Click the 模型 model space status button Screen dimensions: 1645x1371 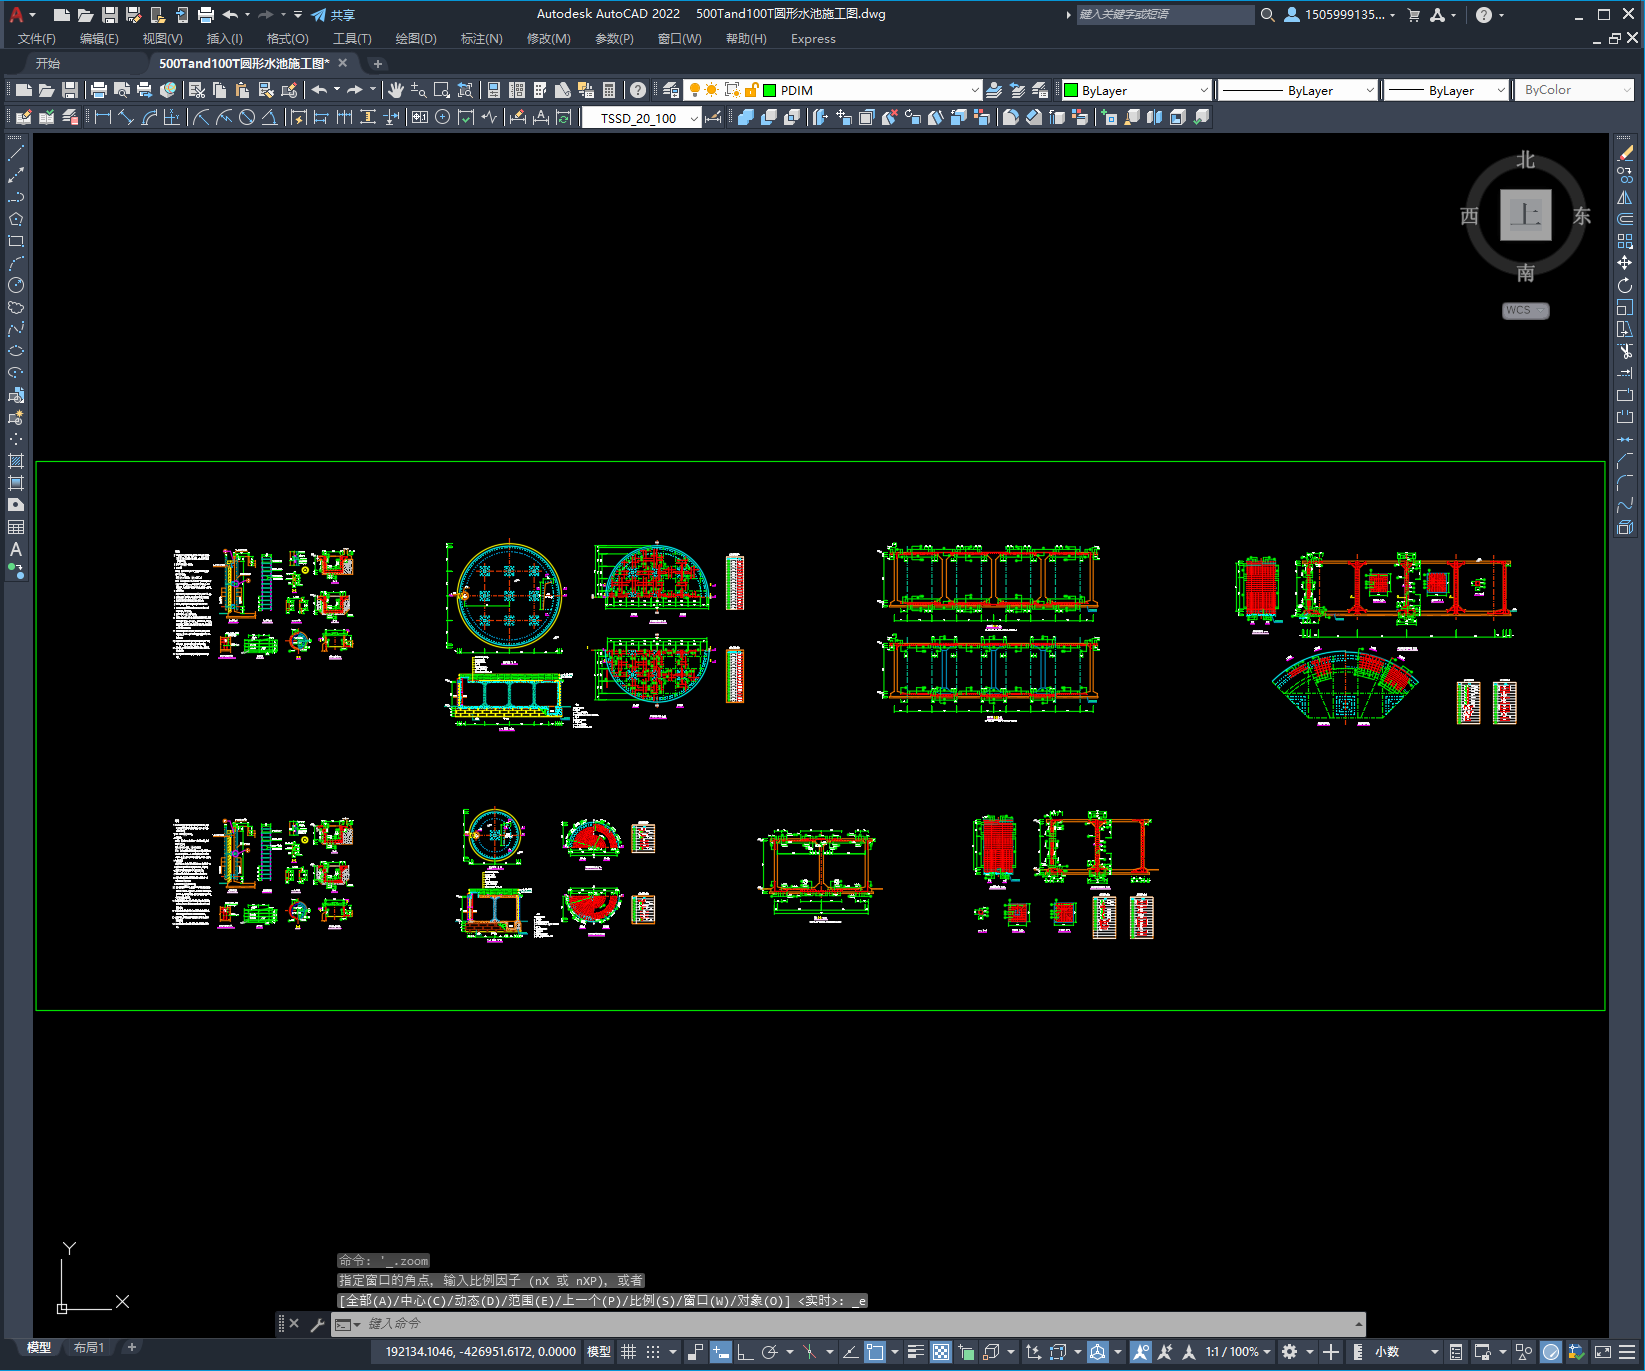point(599,1352)
